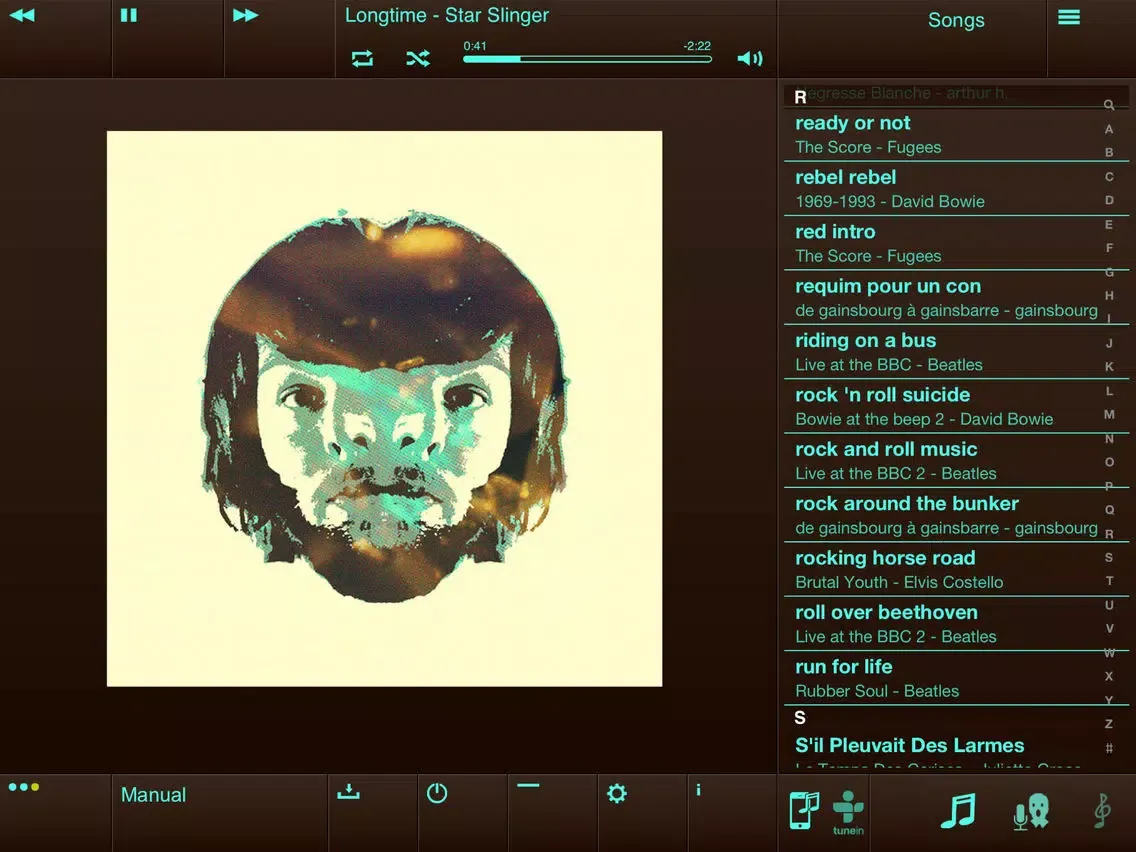Click the song progress bar
This screenshot has width=1136, height=852.
coord(587,59)
